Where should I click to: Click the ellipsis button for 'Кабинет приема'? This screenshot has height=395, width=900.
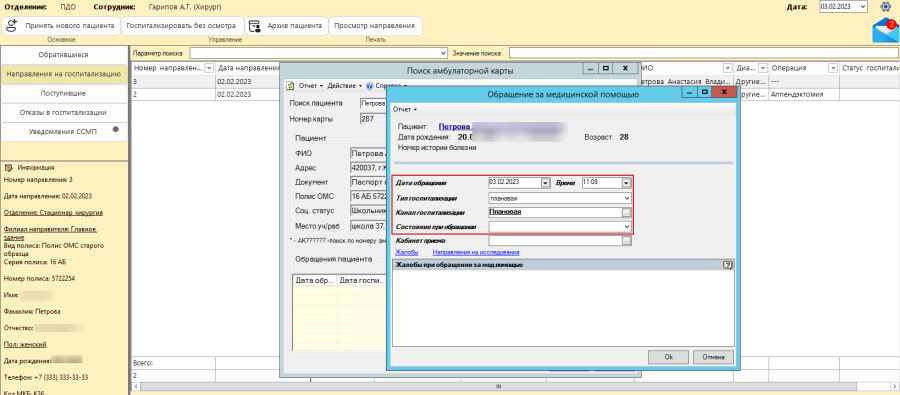[x=626, y=241]
